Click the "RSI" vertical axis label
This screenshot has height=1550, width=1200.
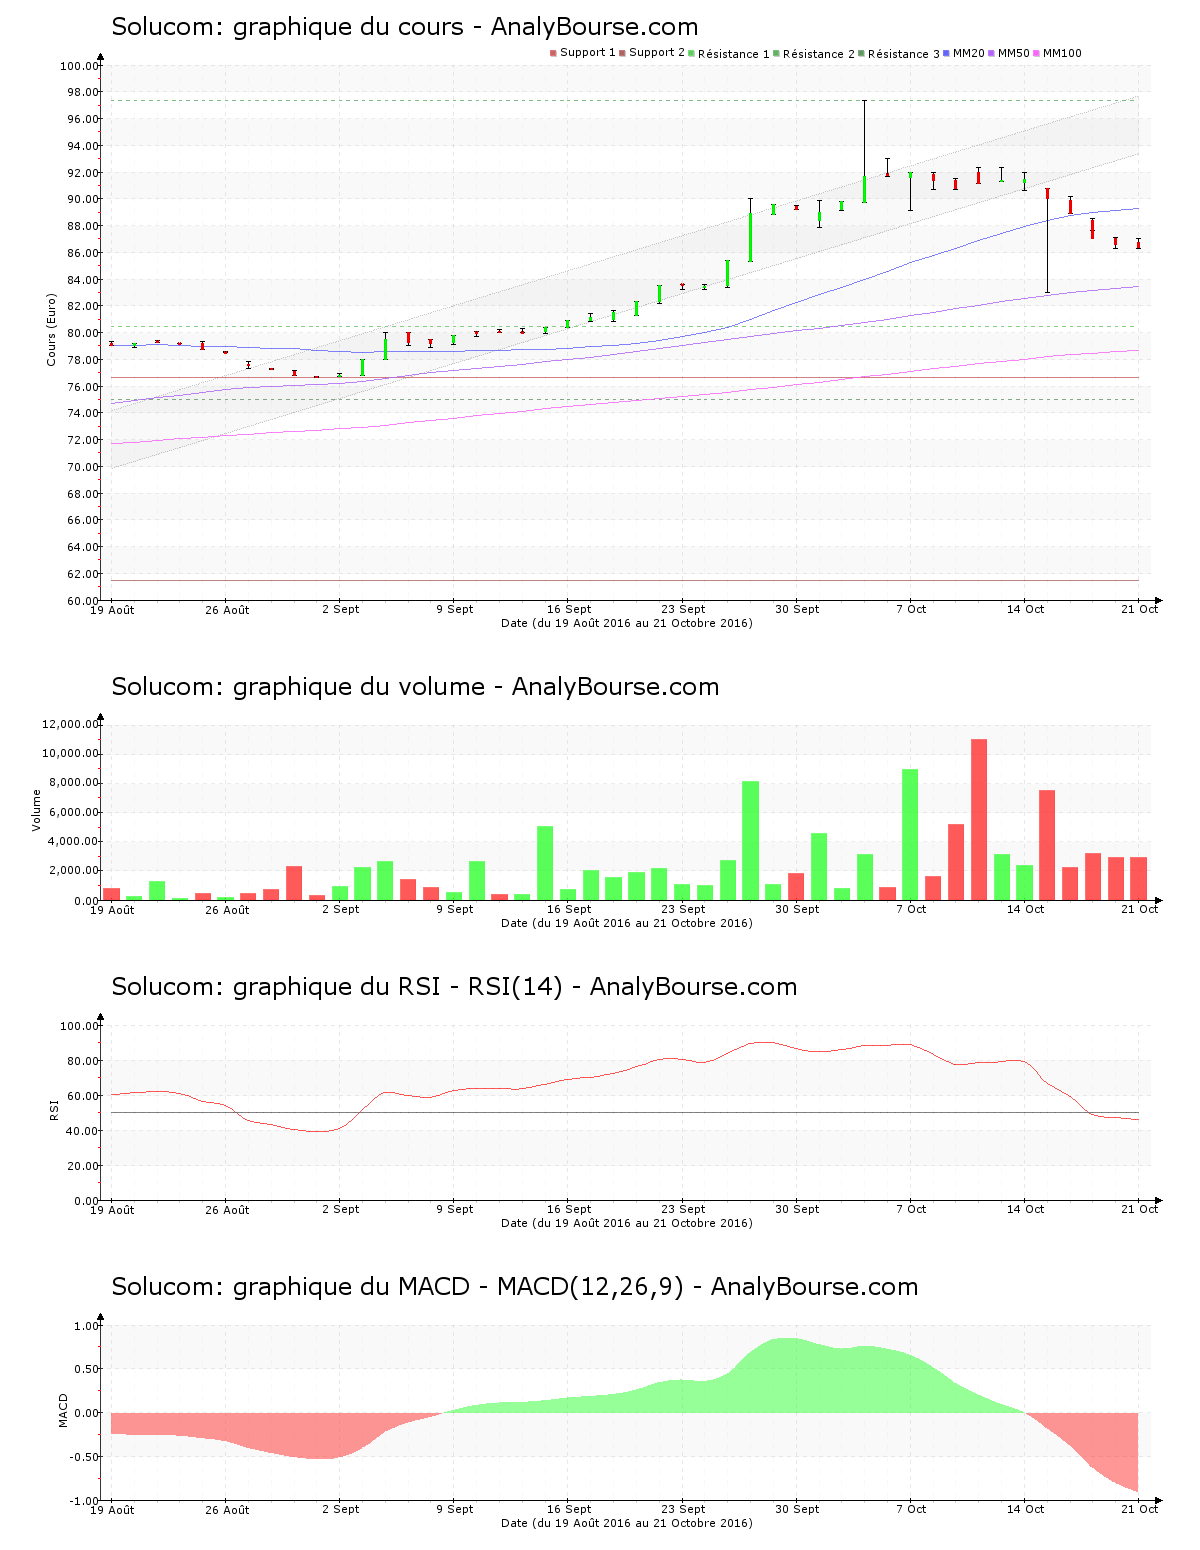[x=55, y=1110]
